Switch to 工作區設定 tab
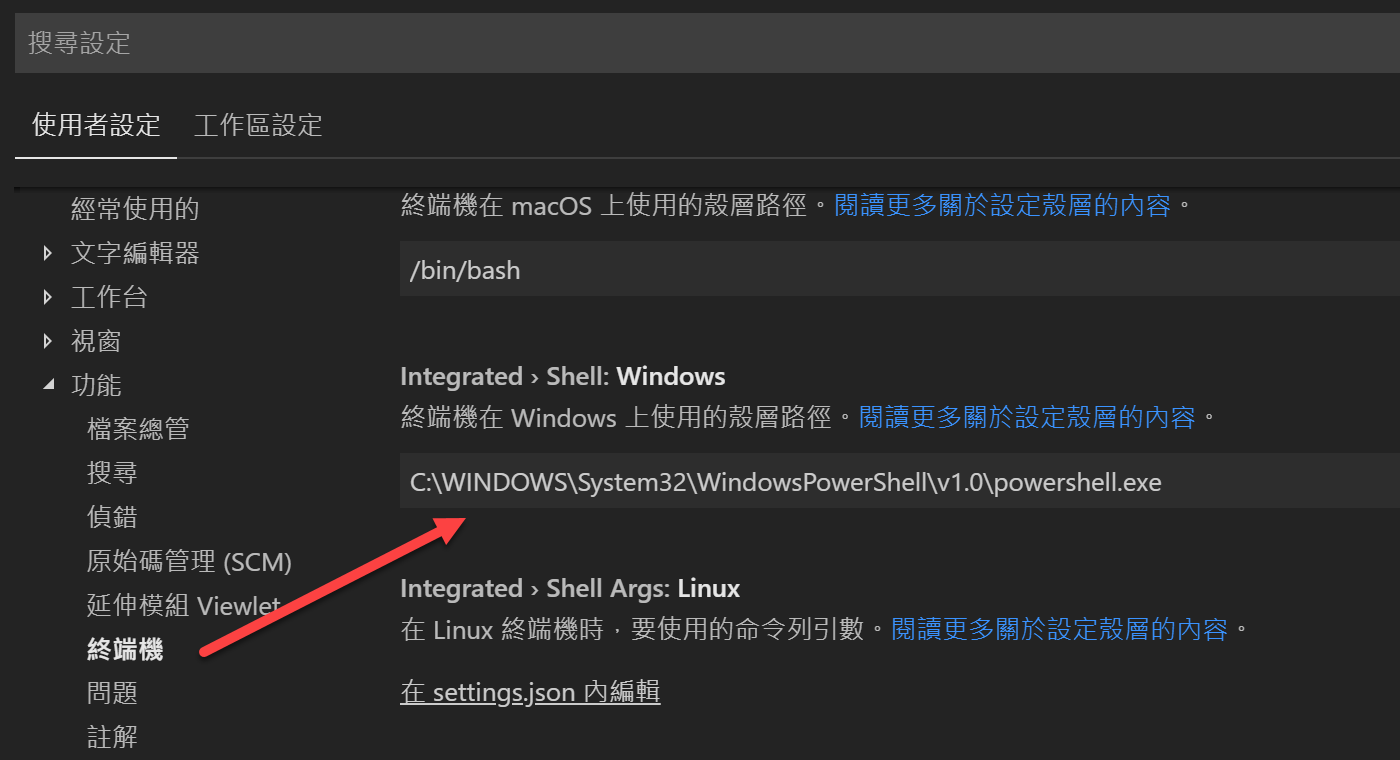 pyautogui.click(x=258, y=125)
